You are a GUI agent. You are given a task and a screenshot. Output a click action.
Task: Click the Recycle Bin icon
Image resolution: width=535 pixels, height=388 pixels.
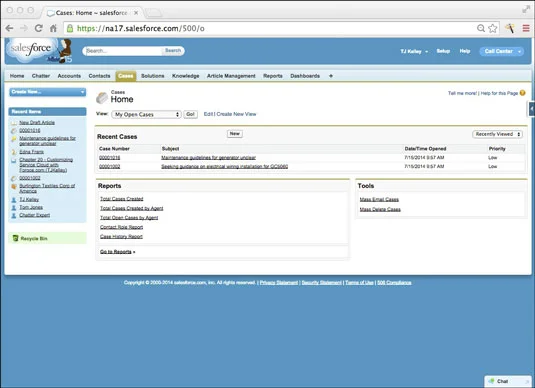pyautogui.click(x=15, y=238)
